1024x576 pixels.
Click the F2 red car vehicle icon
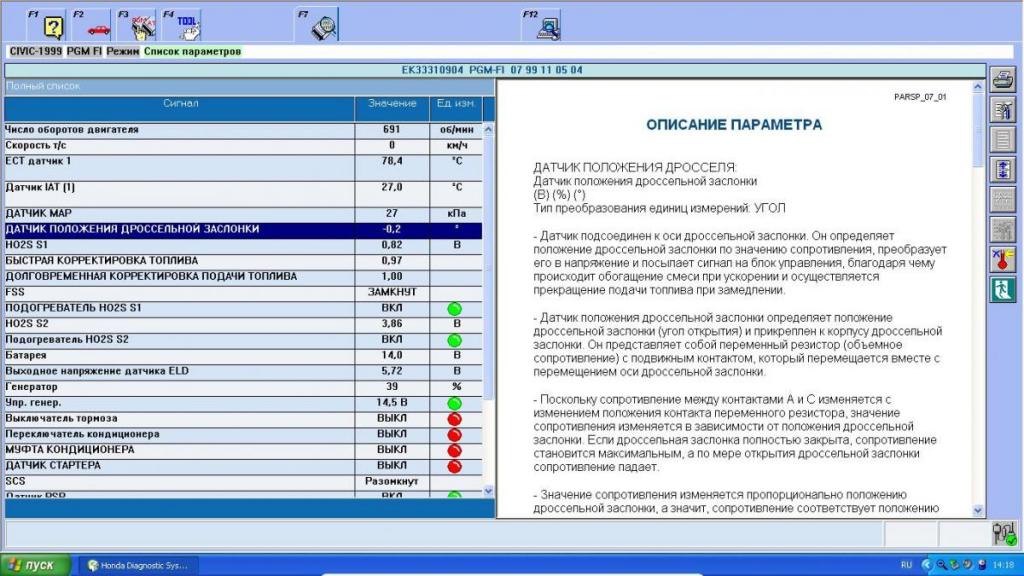[x=92, y=25]
